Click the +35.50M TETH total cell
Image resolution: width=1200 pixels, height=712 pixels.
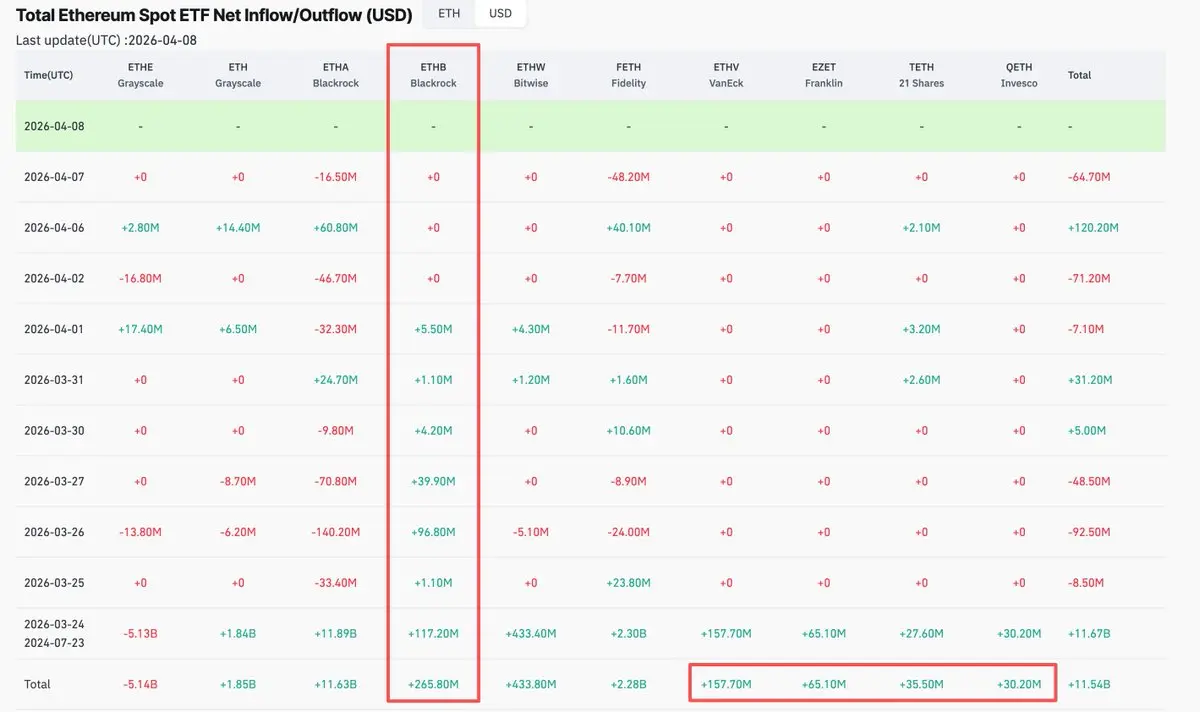tap(921, 685)
